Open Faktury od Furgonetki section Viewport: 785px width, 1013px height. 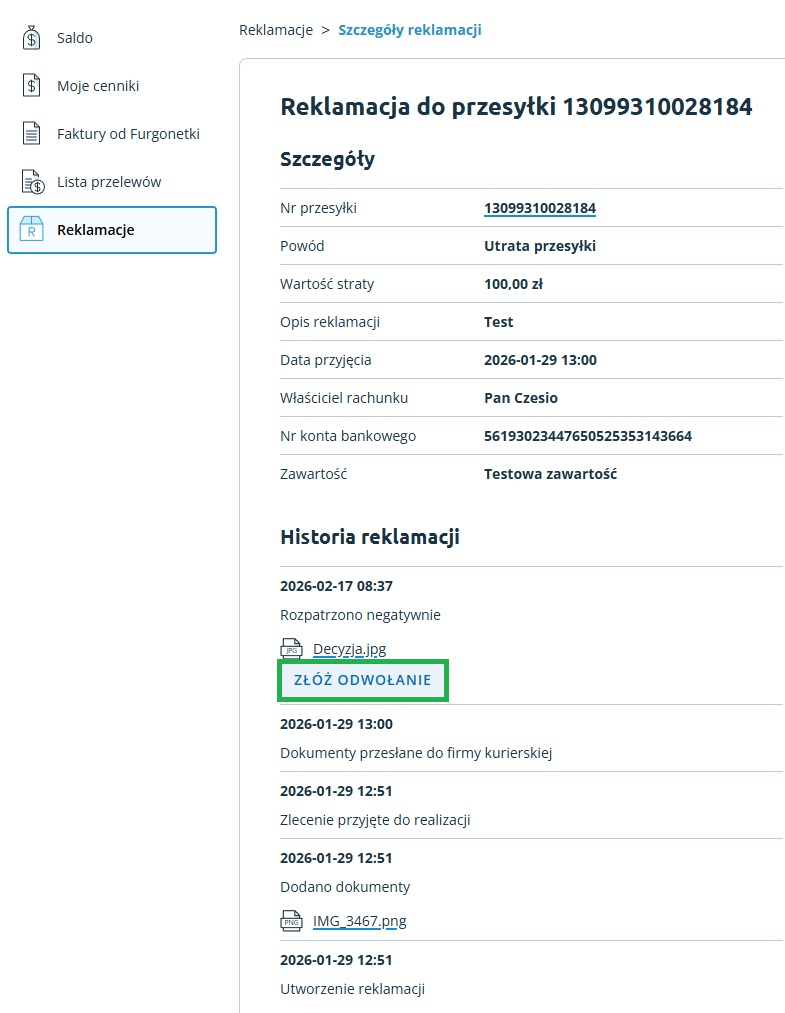128,134
